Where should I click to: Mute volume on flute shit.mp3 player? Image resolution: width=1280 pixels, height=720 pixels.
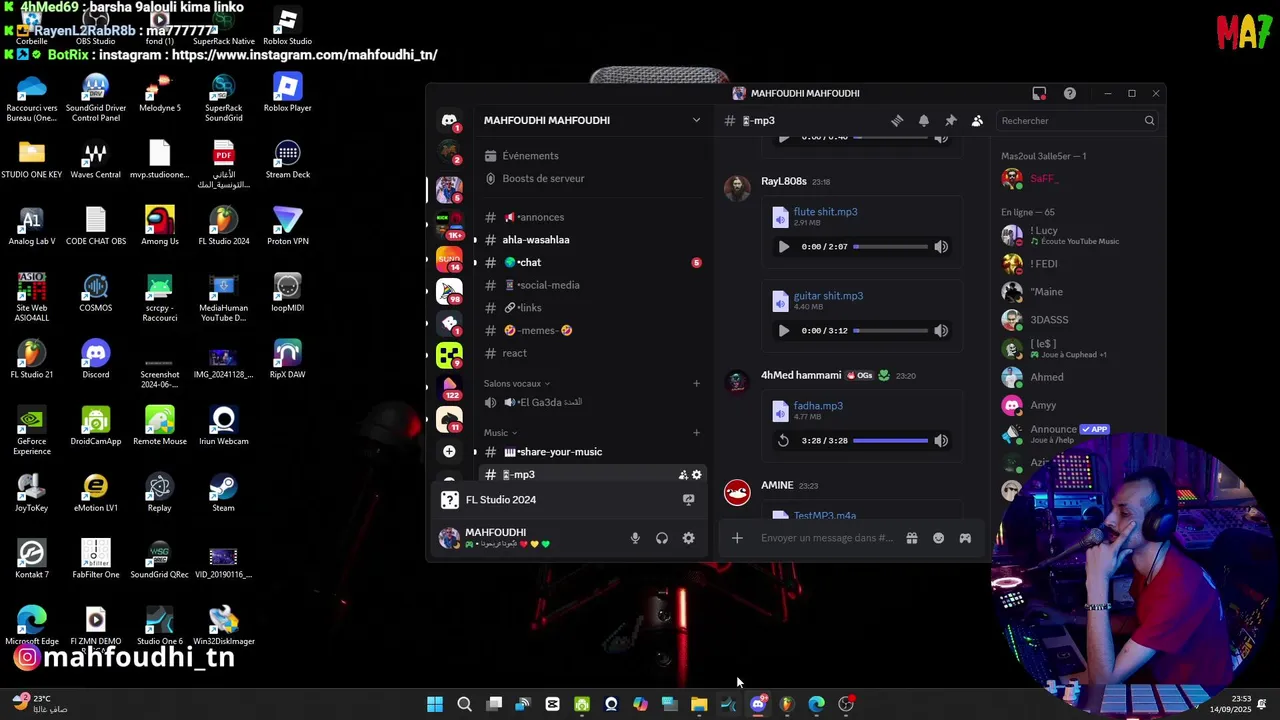pyautogui.click(x=941, y=247)
